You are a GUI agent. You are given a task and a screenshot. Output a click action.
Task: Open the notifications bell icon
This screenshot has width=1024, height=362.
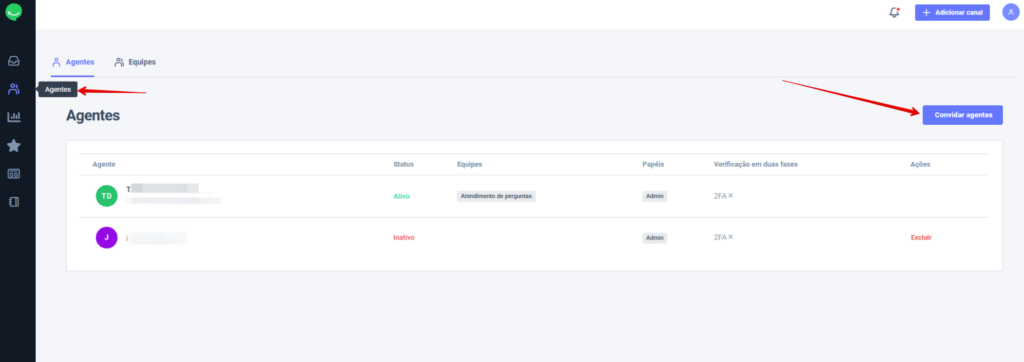pyautogui.click(x=895, y=12)
